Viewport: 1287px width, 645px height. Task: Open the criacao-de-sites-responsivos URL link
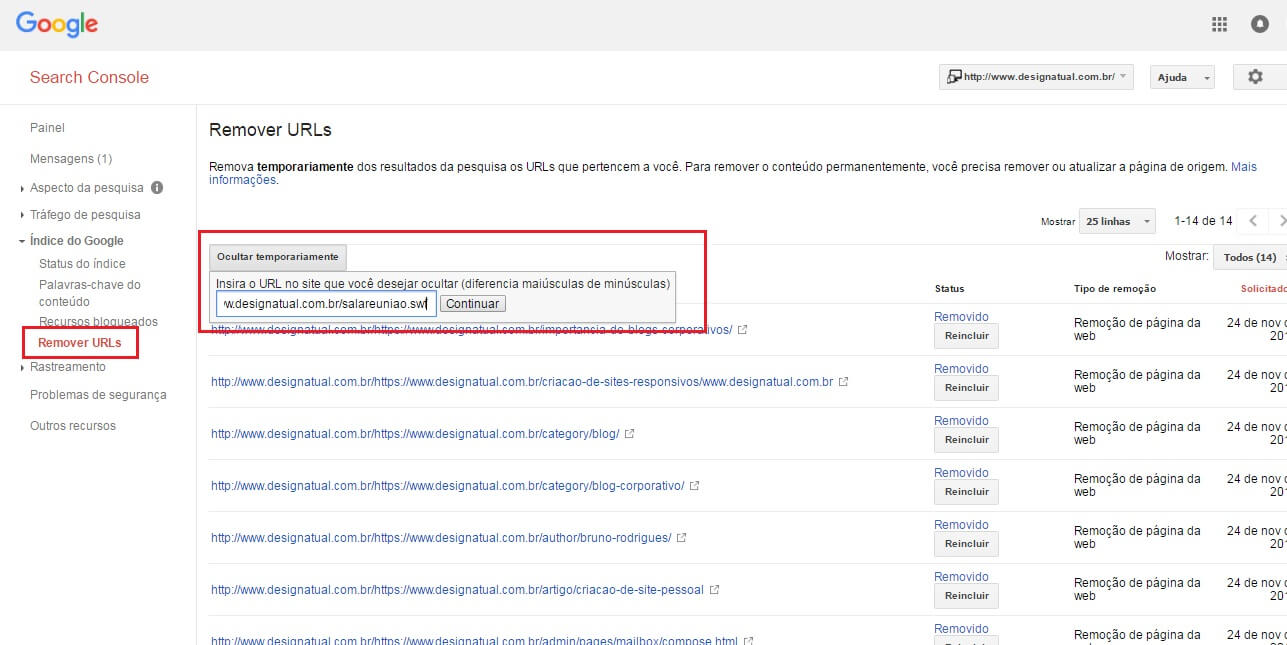click(x=522, y=382)
